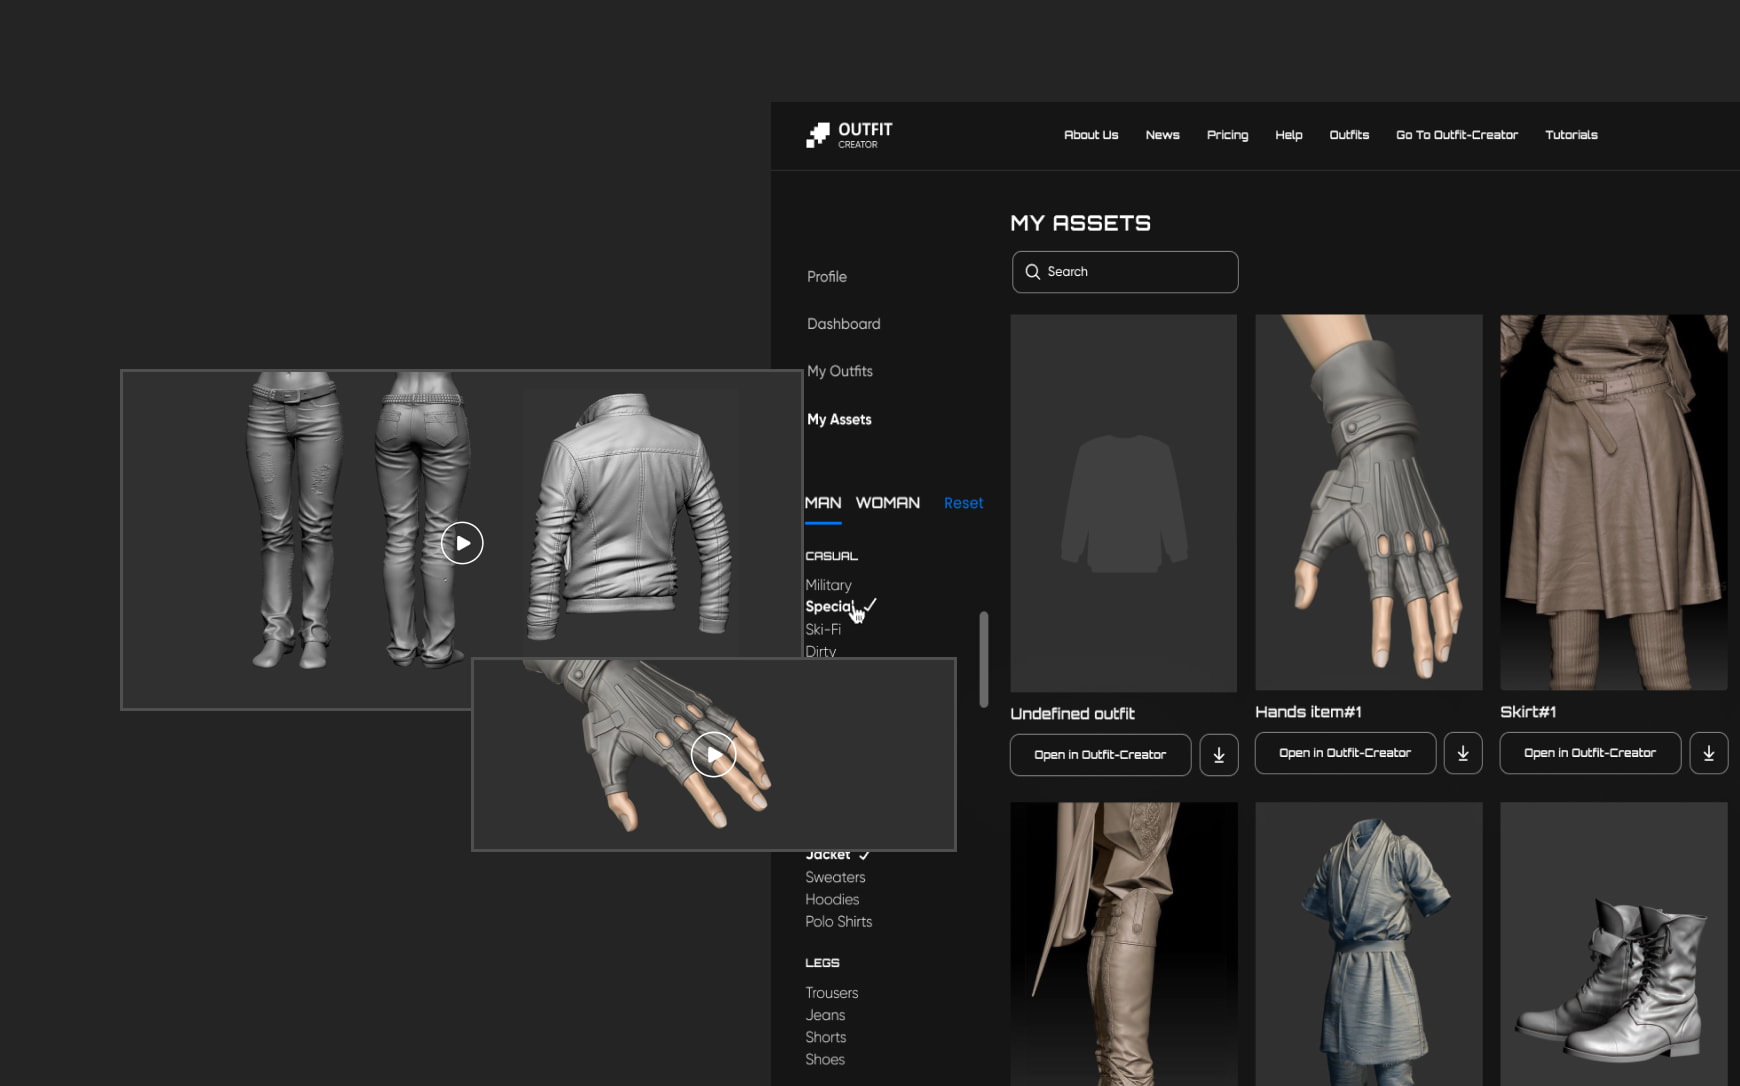Download the Hands item#1 asset
This screenshot has width=1740, height=1086.
pyautogui.click(x=1462, y=753)
